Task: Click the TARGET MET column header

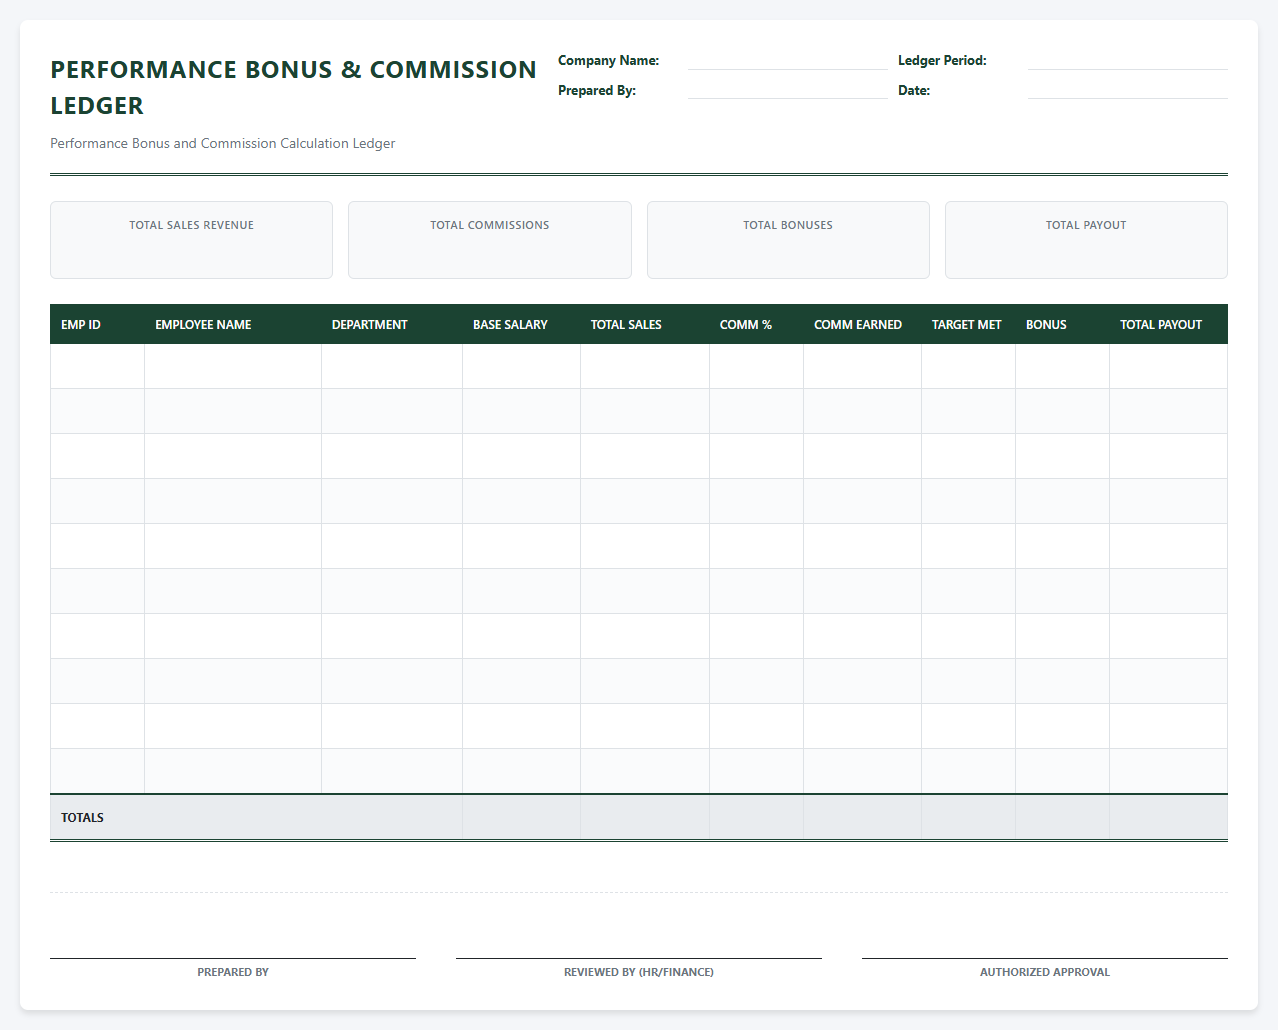Action: [968, 324]
